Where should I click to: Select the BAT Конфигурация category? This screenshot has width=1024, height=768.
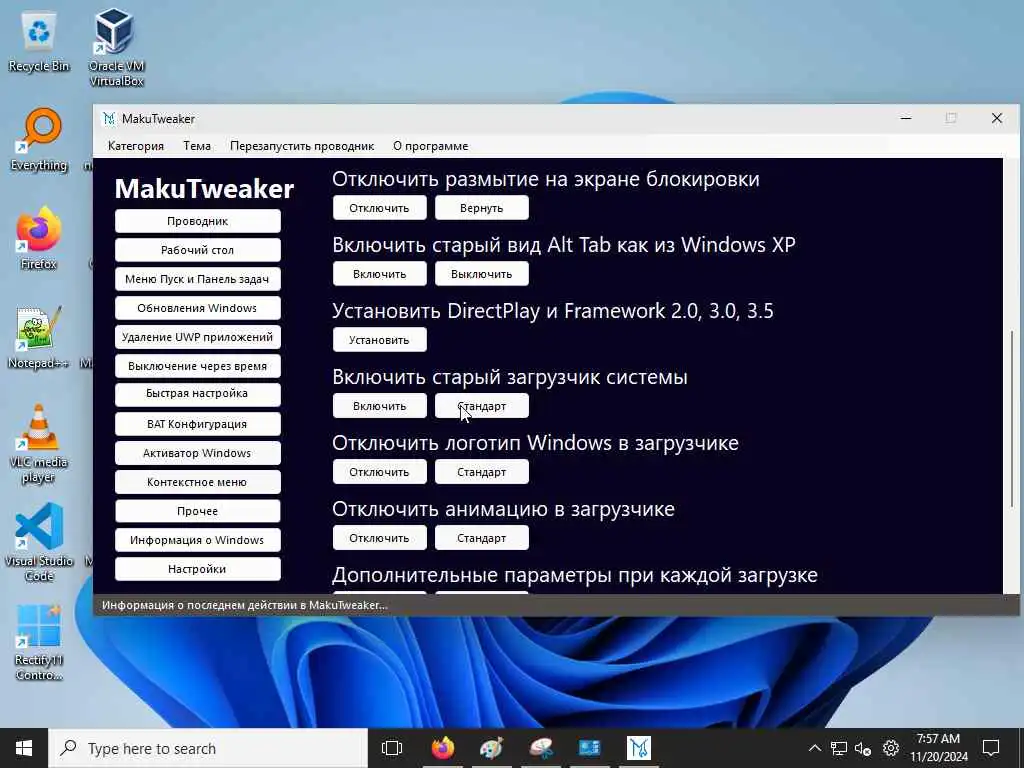tap(198, 424)
